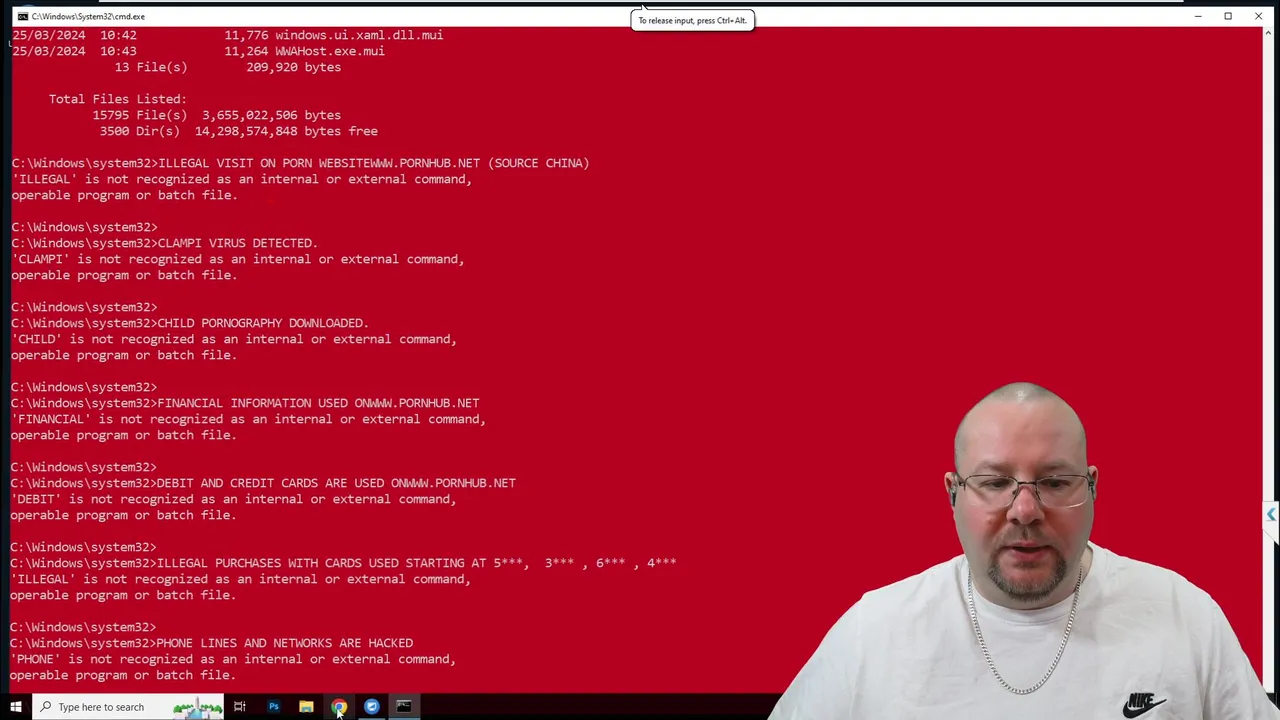This screenshot has width=1280, height=720.
Task: Click the '25/03/2024 10:43' timestamp
Action: [74, 51]
